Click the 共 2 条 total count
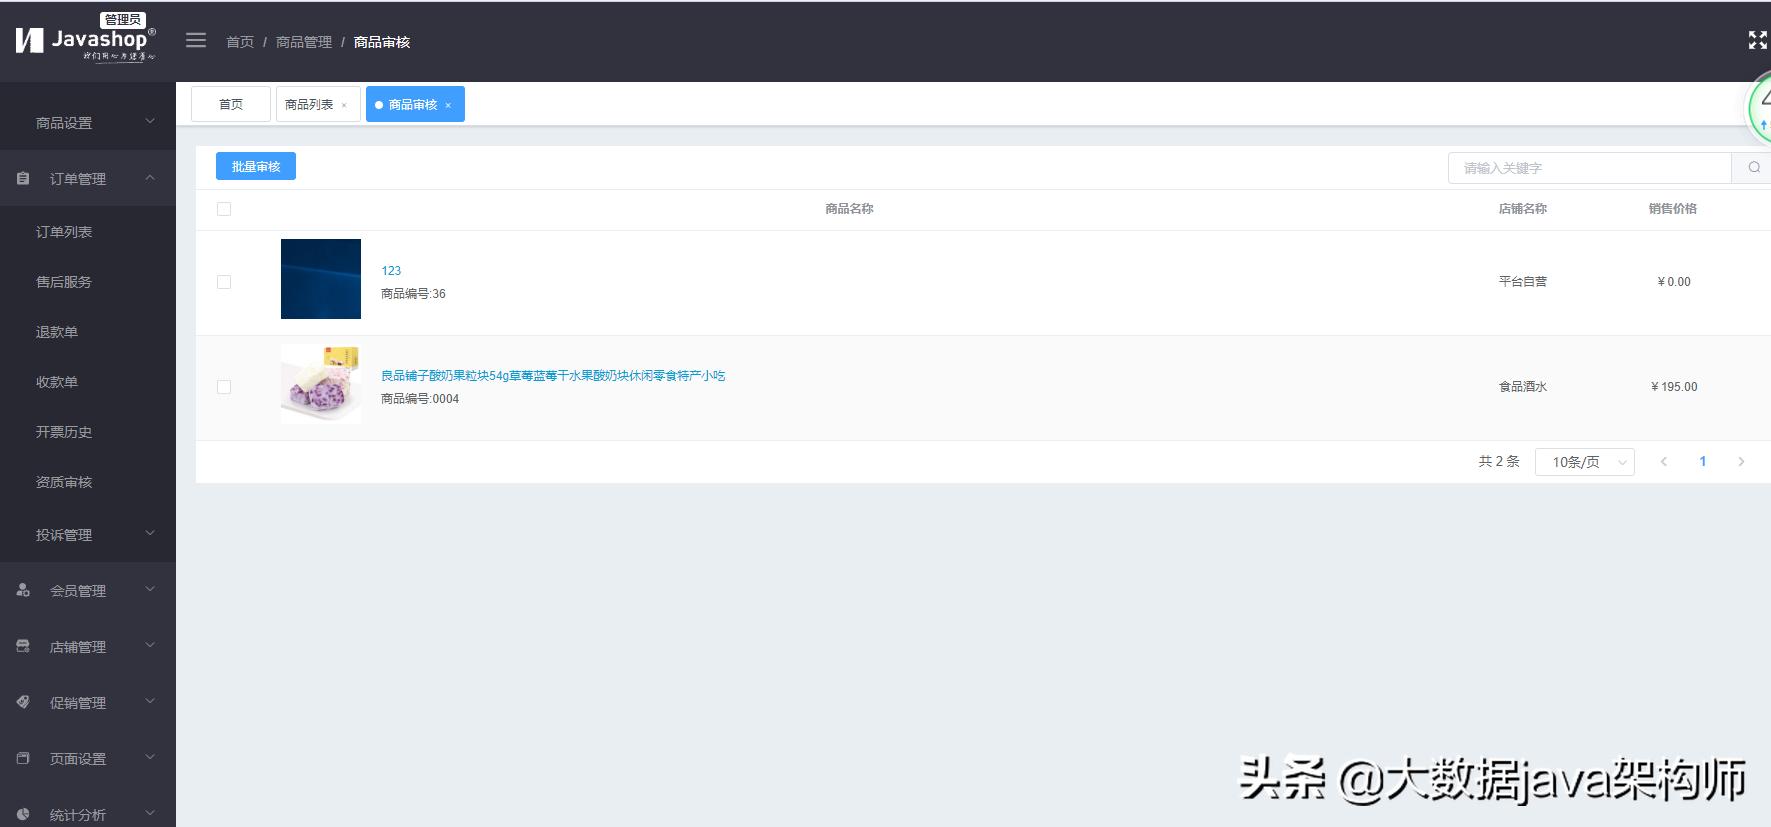This screenshot has width=1771, height=827. click(1499, 461)
